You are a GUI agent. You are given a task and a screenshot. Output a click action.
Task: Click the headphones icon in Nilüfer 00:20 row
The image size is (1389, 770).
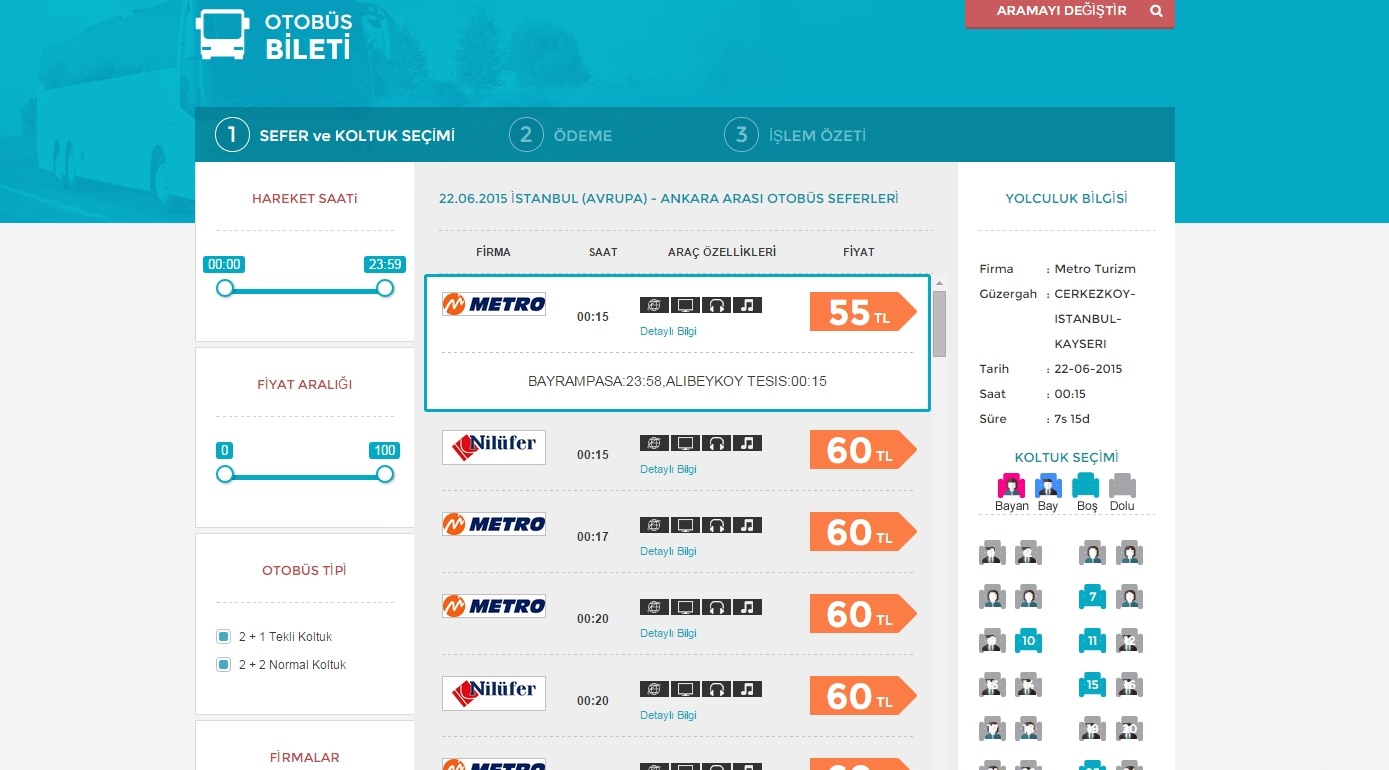click(716, 689)
